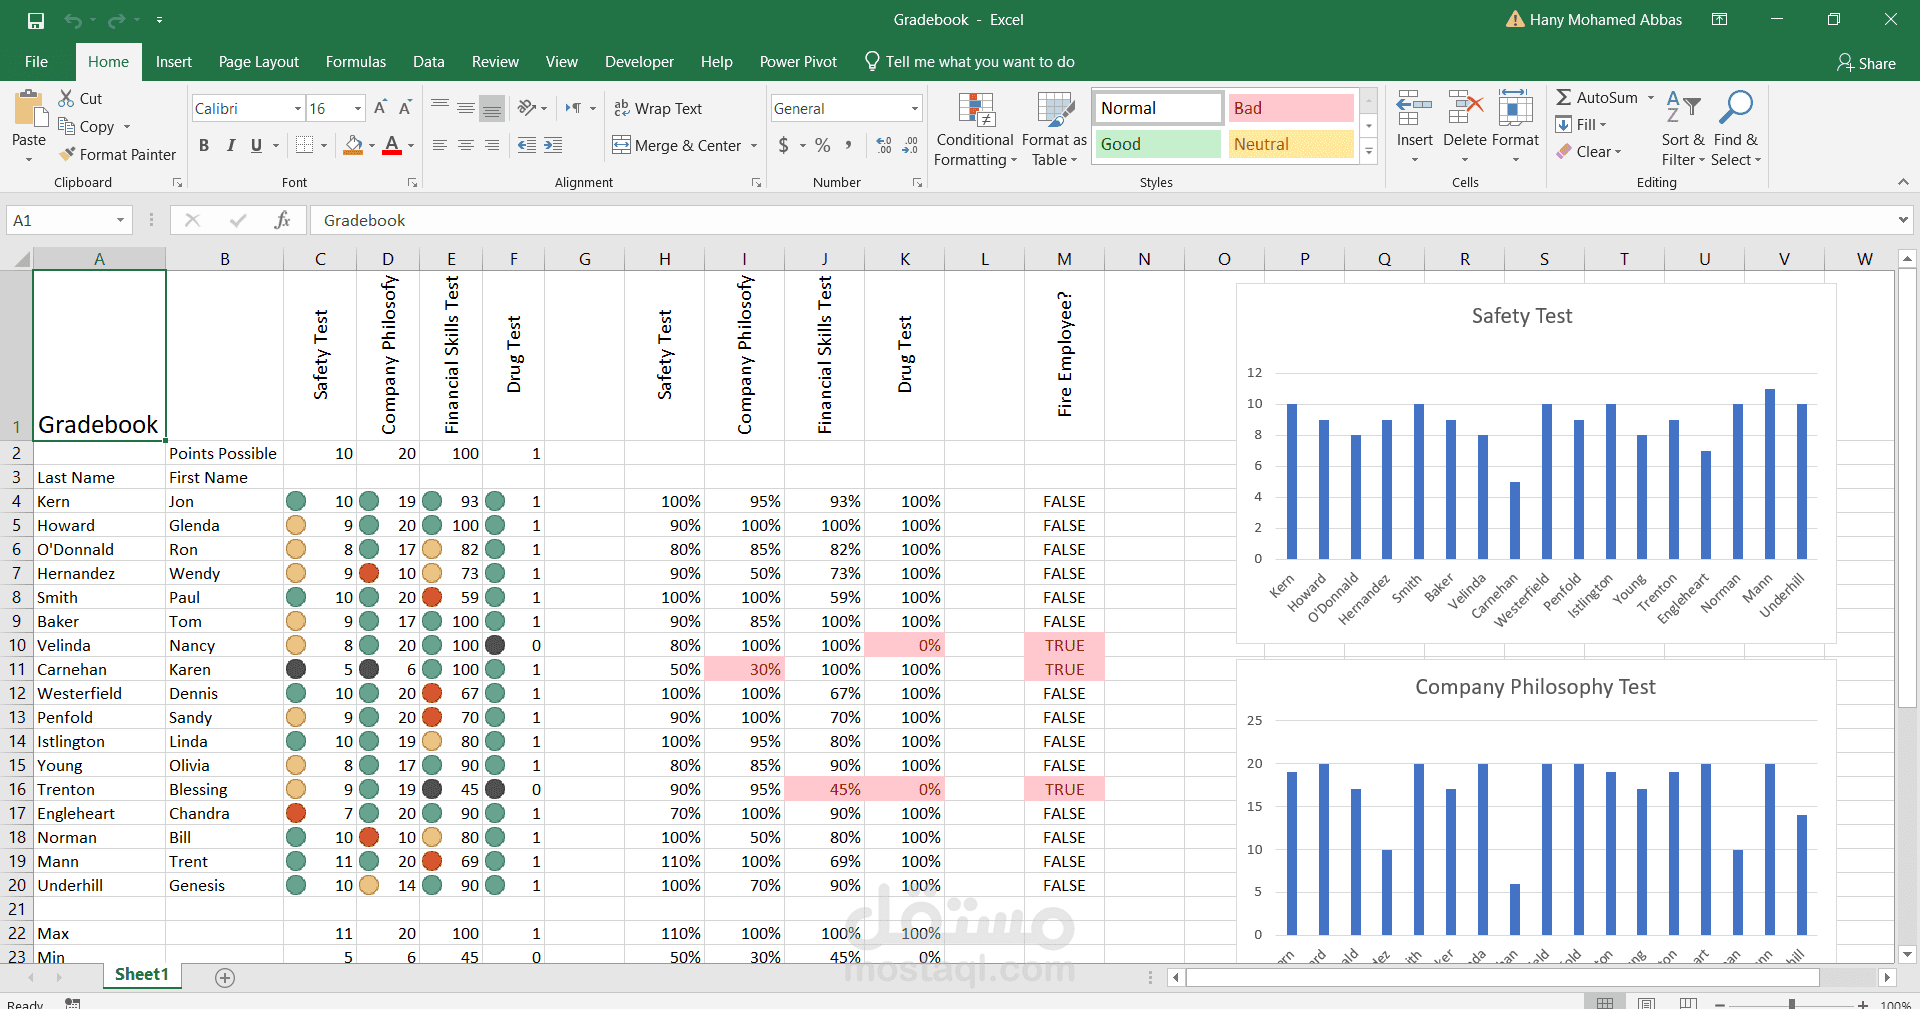The width and height of the screenshot is (1920, 1009).
Task: Click the Percent Style icon
Action: (x=823, y=145)
